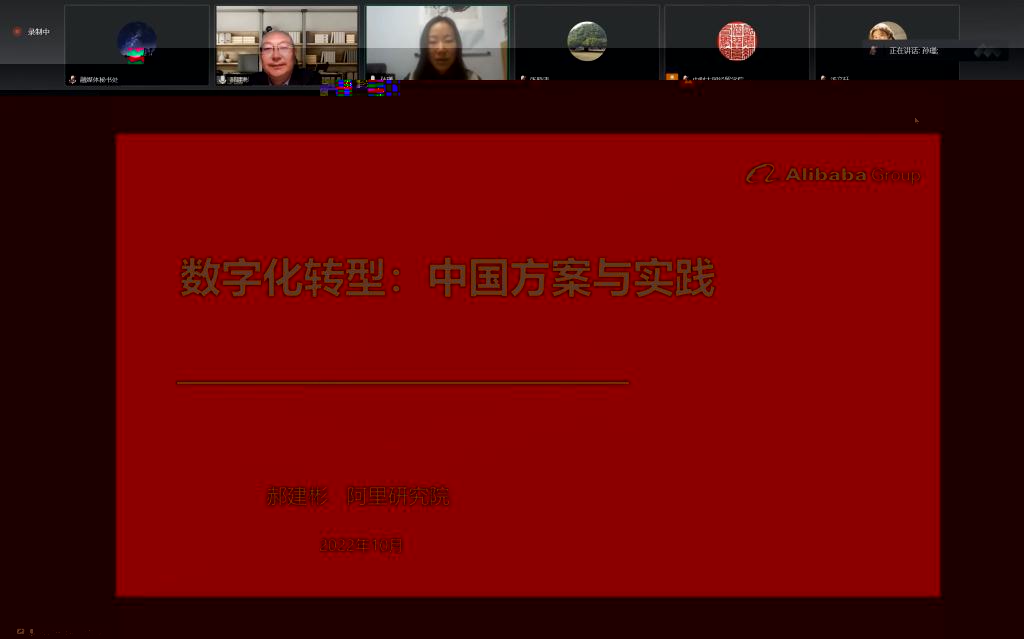Click the microphone icon on the starry avatar tile

pos(72,80)
